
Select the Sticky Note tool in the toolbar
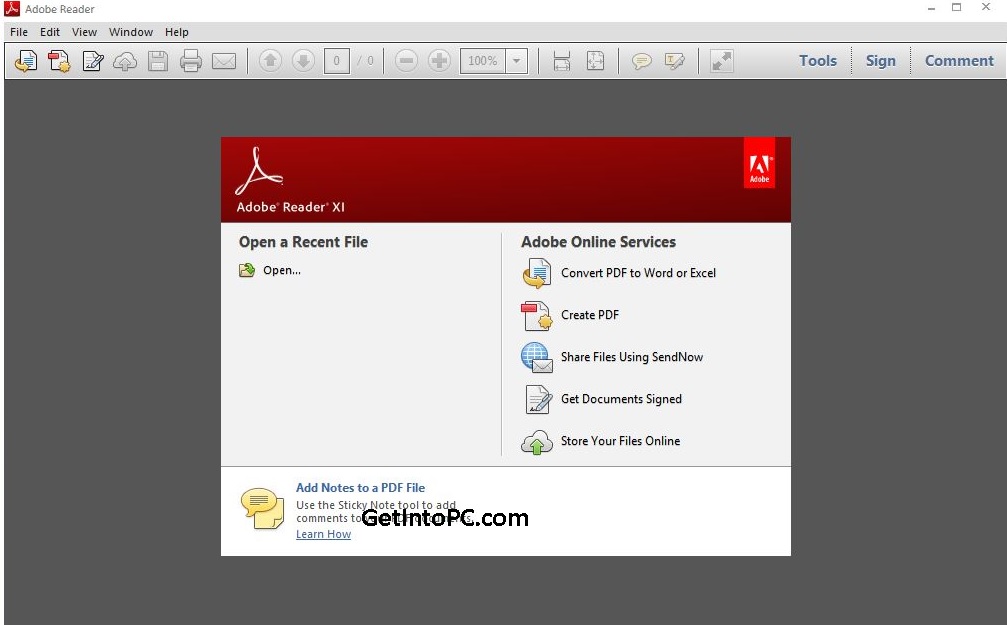pyautogui.click(x=642, y=61)
